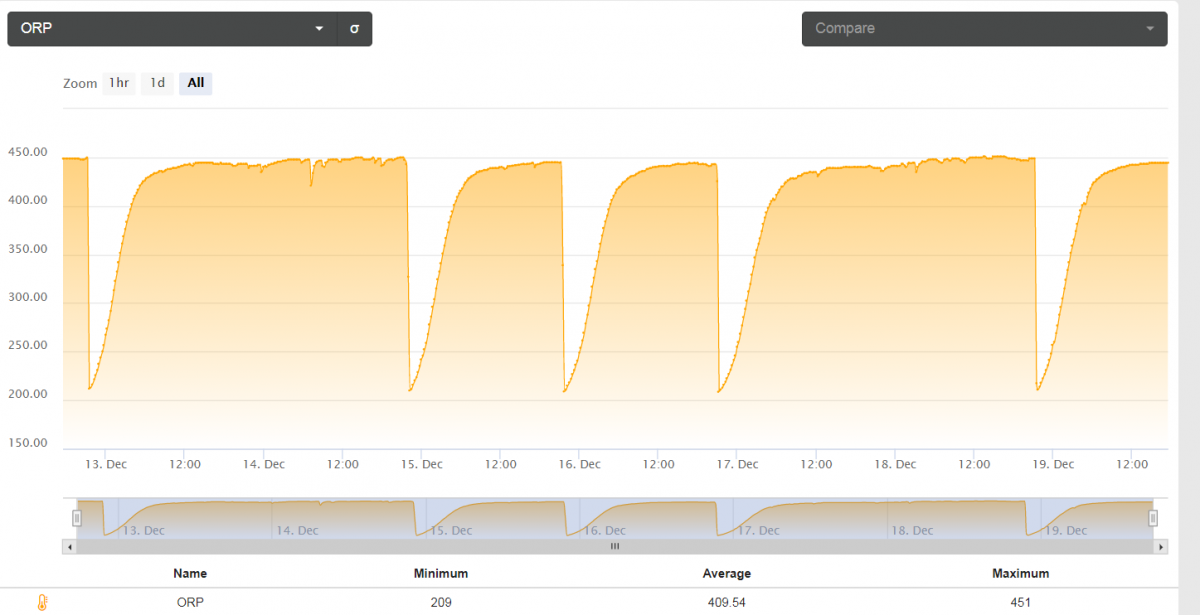Open the ORP parameter selector
The height and width of the screenshot is (615, 1200).
(x=172, y=29)
